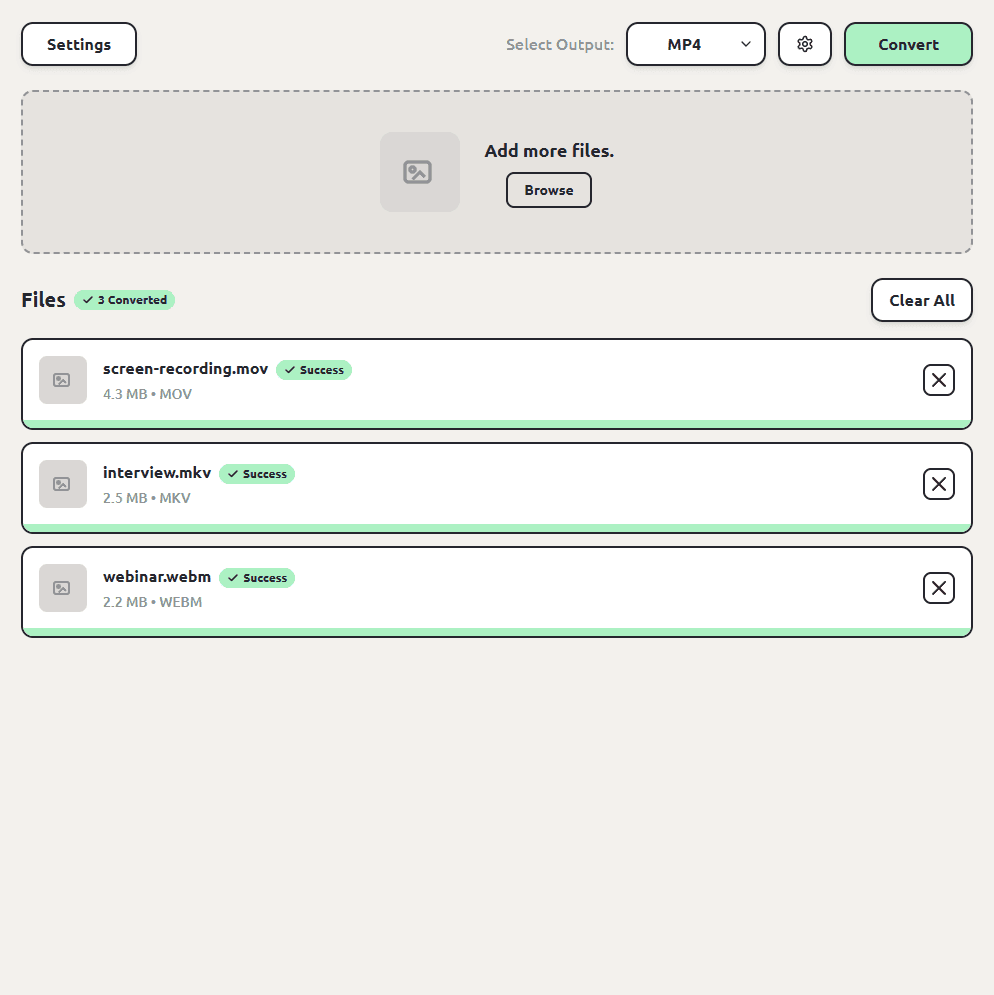
Task: Click the "Files" section heading
Action: [43, 300]
